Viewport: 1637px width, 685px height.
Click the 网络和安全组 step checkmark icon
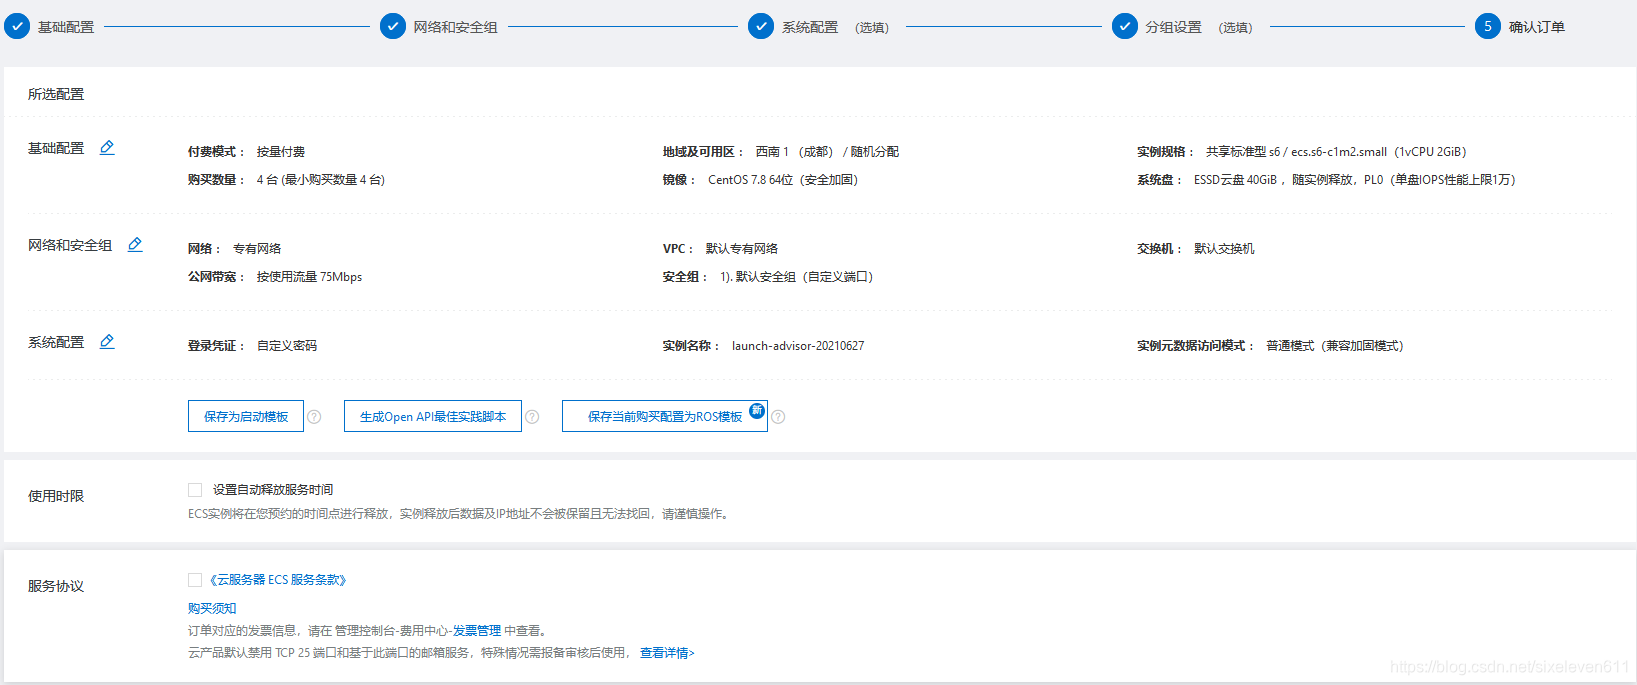coord(393,27)
